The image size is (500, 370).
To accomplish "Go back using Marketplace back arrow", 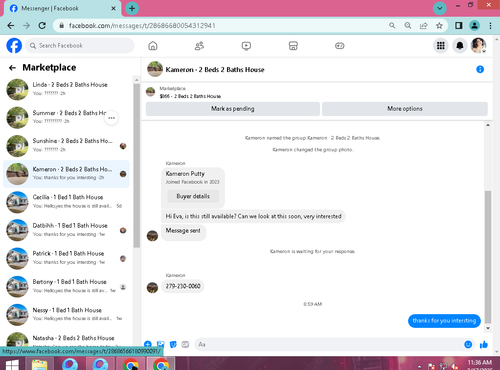I will 12,68.
